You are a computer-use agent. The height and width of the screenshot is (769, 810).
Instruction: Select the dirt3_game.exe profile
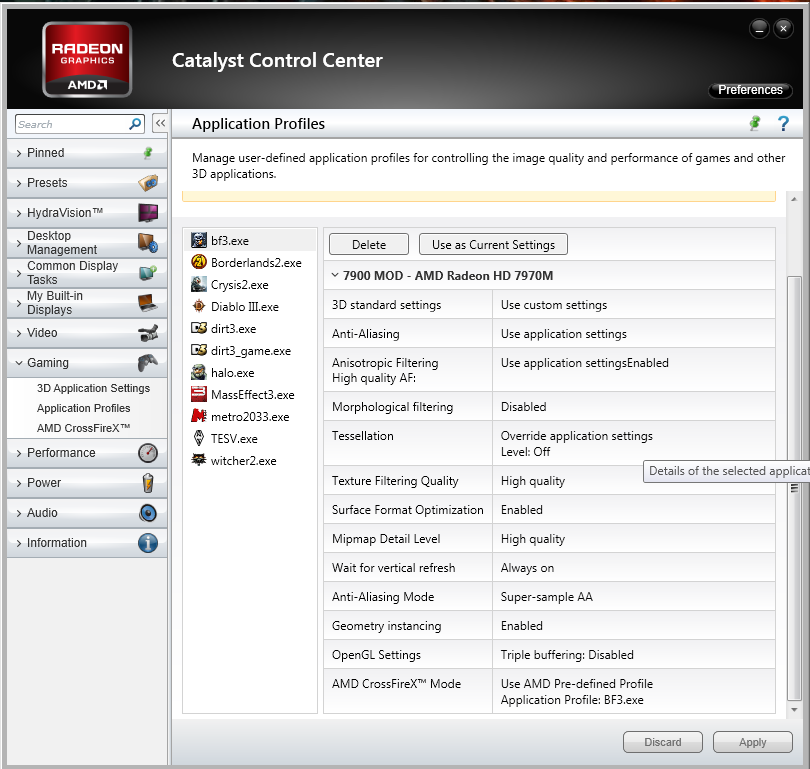pos(251,351)
